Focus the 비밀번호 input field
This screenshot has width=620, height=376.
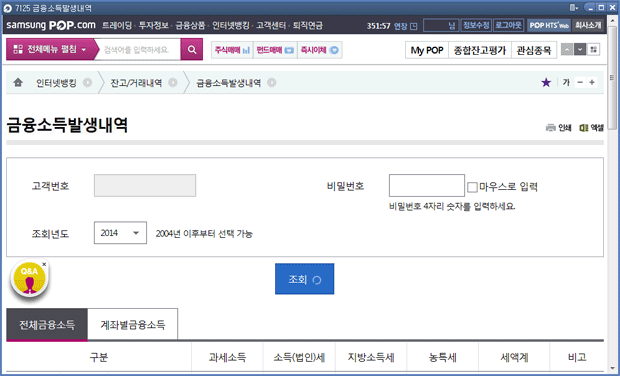[427, 185]
